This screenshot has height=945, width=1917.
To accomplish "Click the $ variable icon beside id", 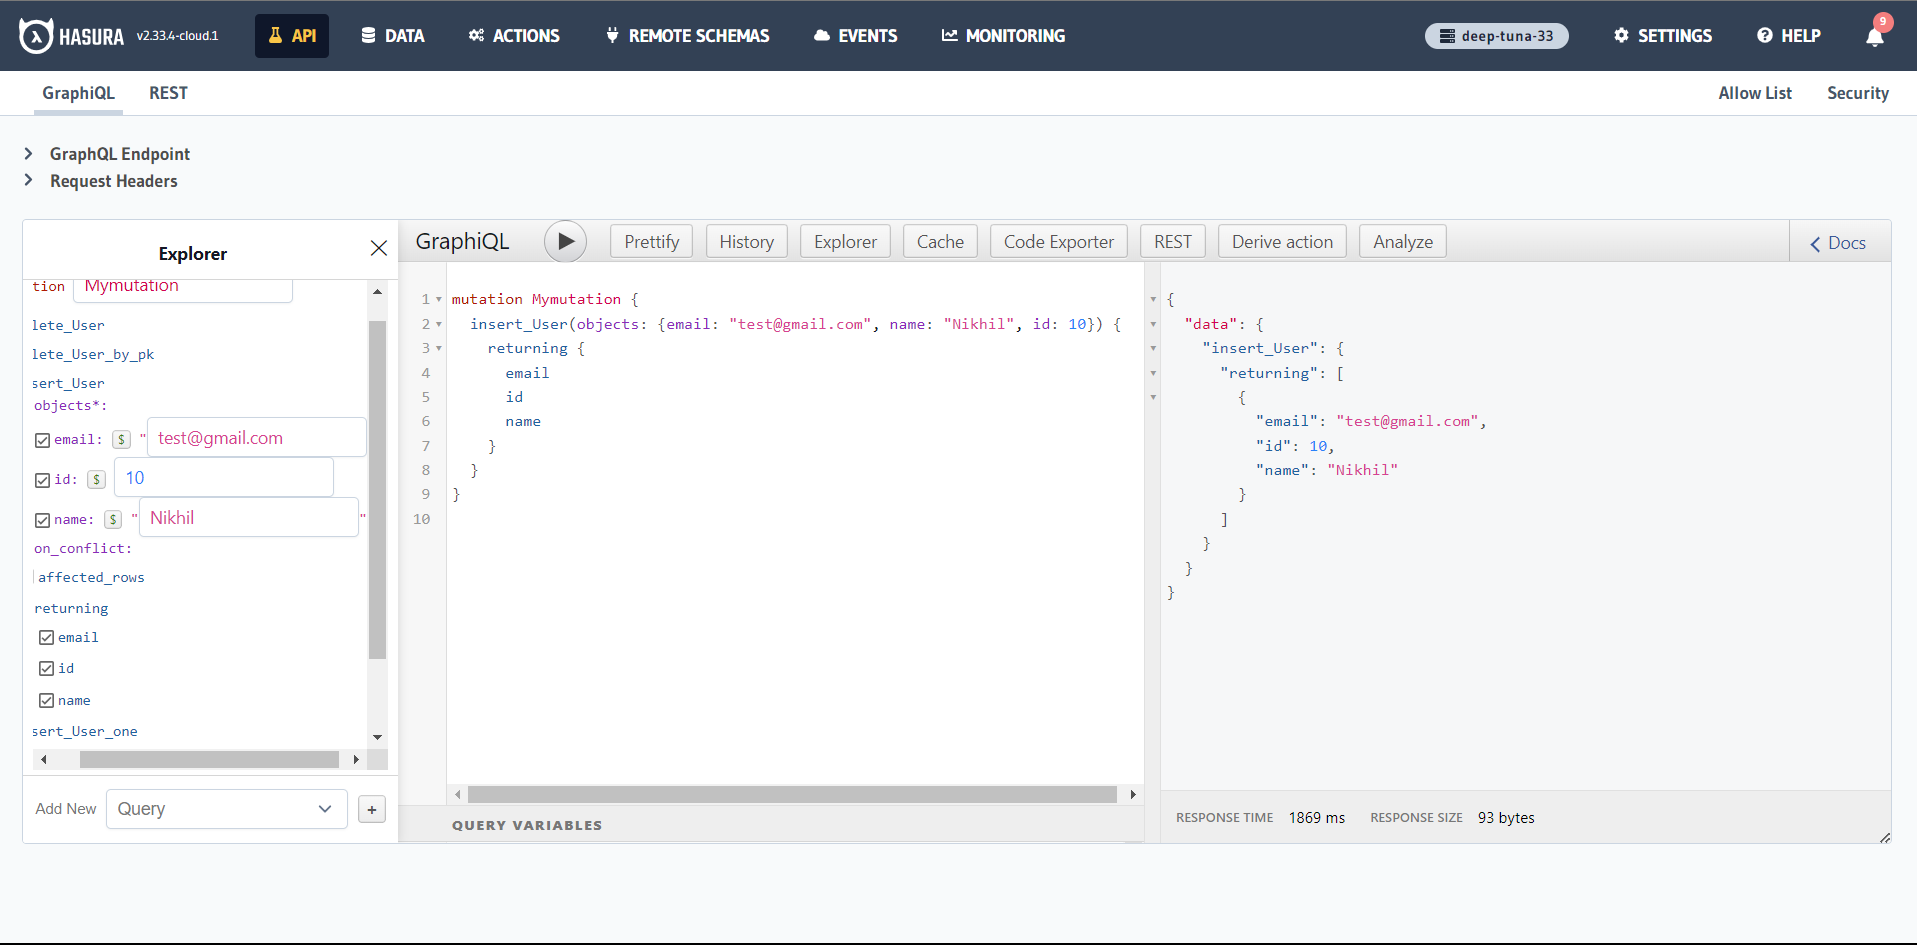I will [x=96, y=479].
